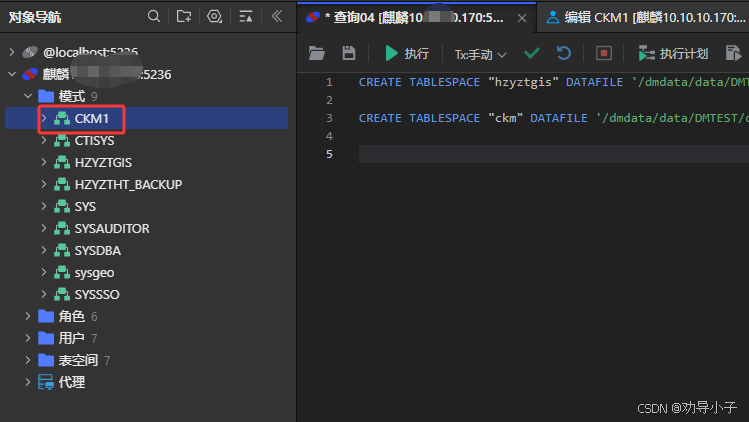Expand the 代理 node
The image size is (749, 422).
point(28,382)
